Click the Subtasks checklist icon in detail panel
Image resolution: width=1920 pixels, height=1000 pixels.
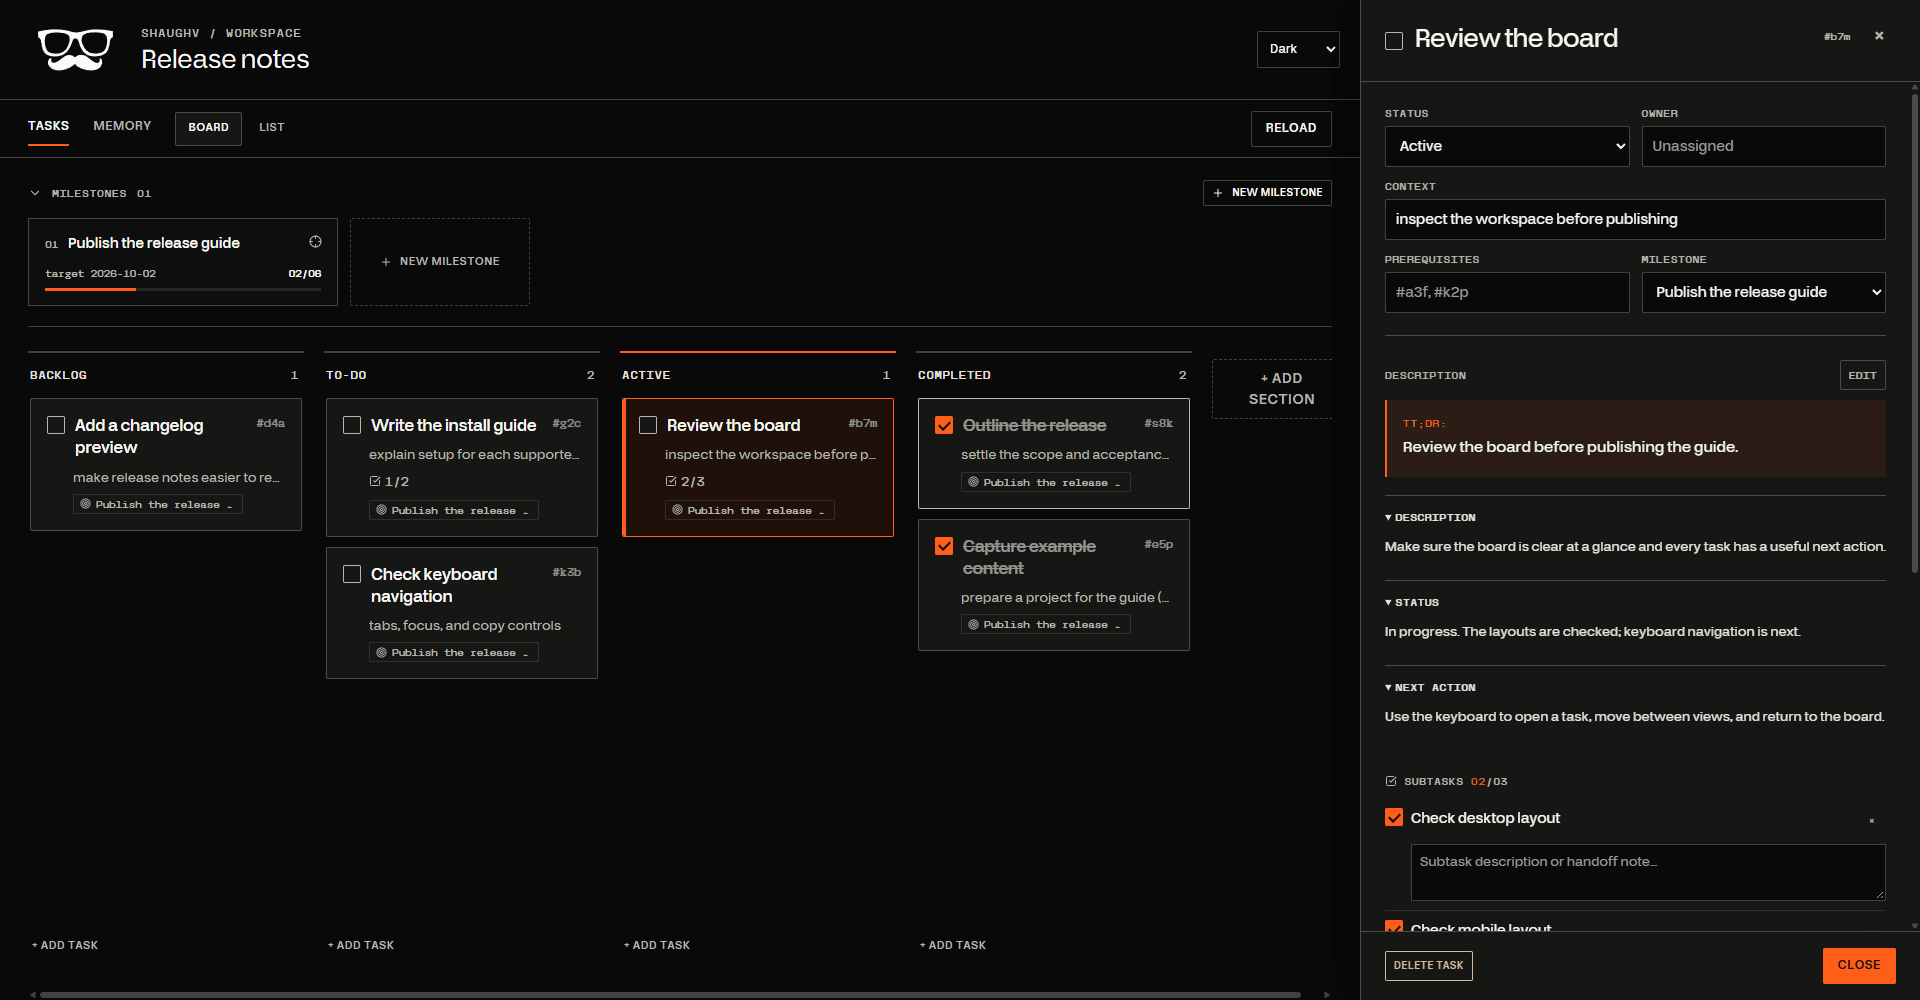(1391, 781)
